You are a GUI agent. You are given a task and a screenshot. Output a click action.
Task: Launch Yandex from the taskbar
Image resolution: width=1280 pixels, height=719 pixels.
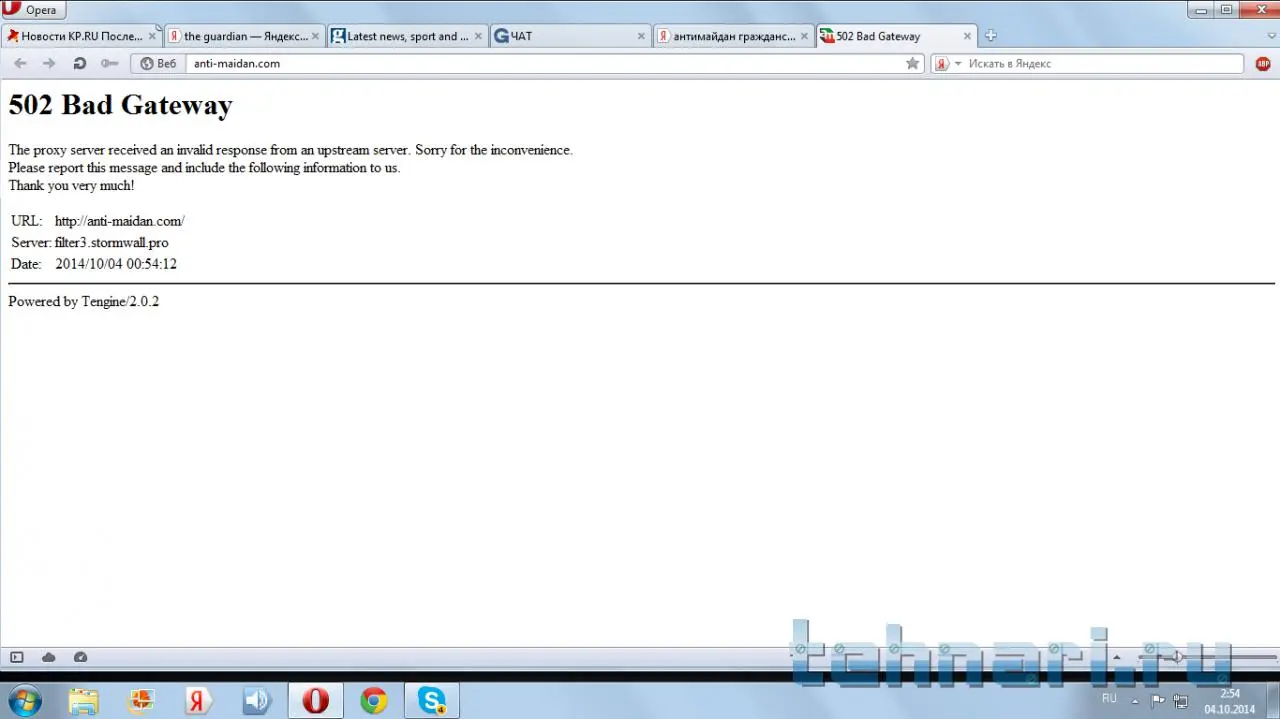(x=198, y=701)
